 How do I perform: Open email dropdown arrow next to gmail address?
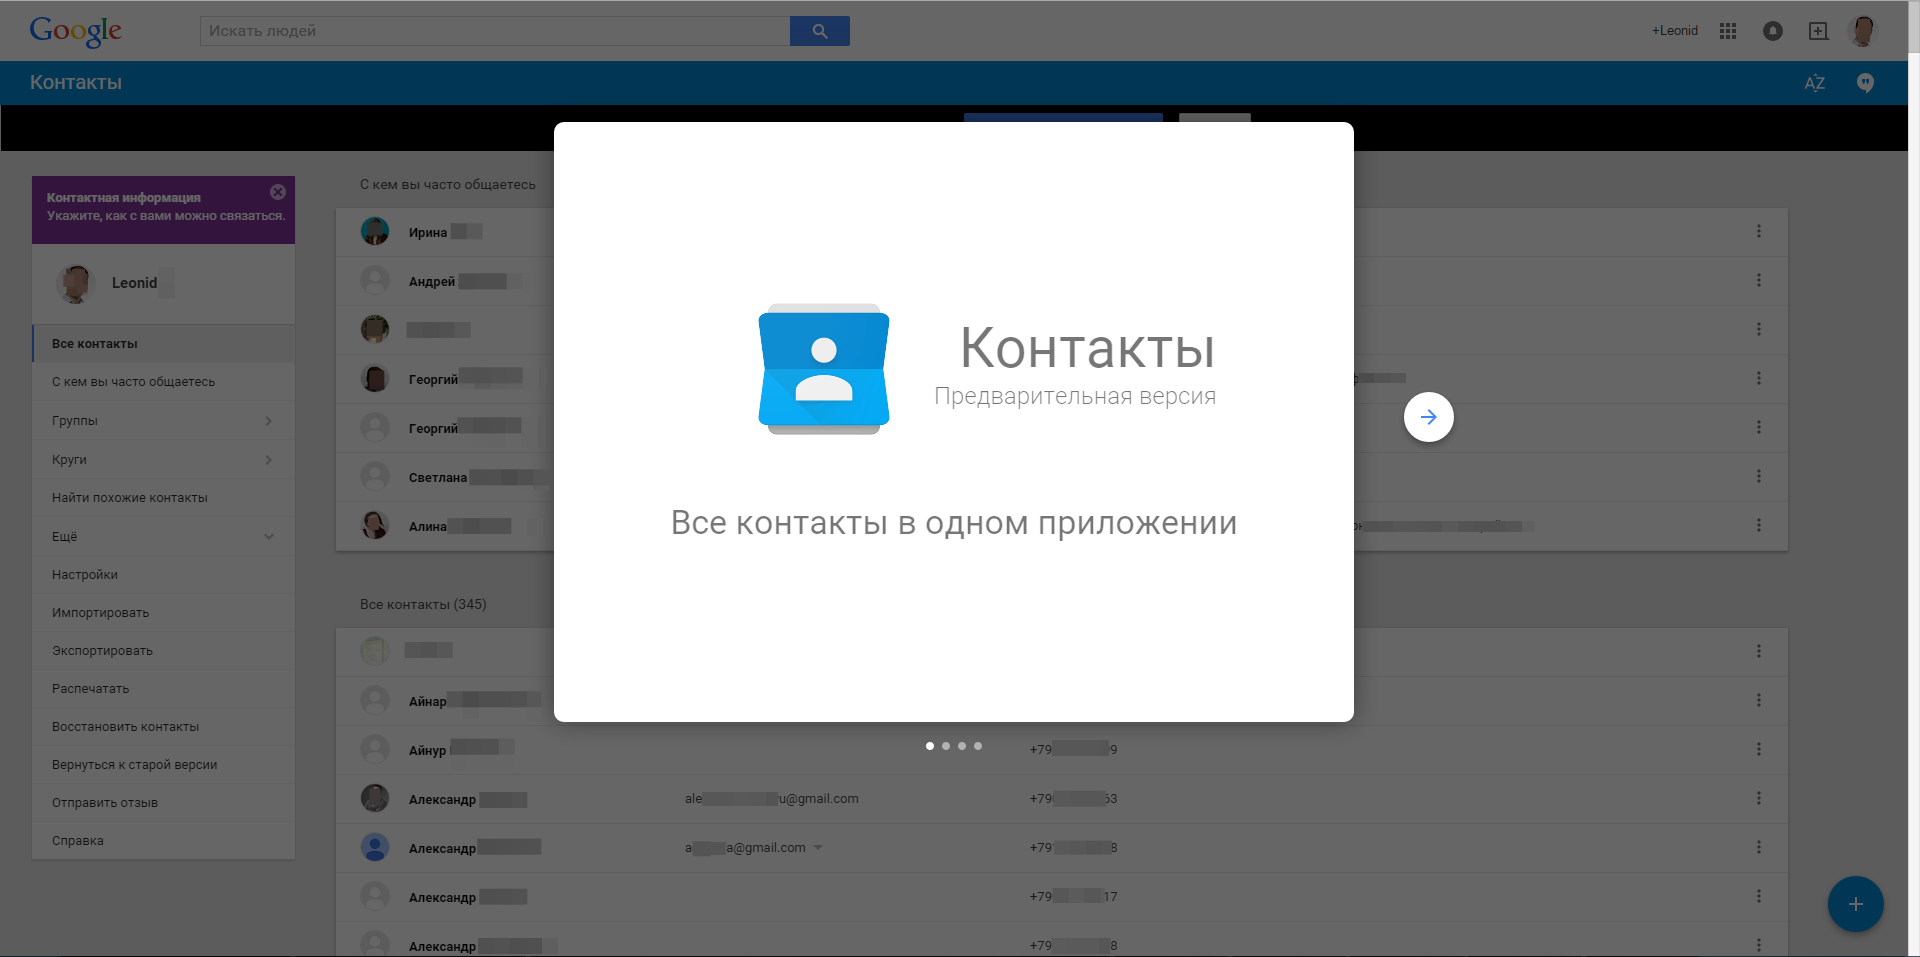click(x=818, y=848)
